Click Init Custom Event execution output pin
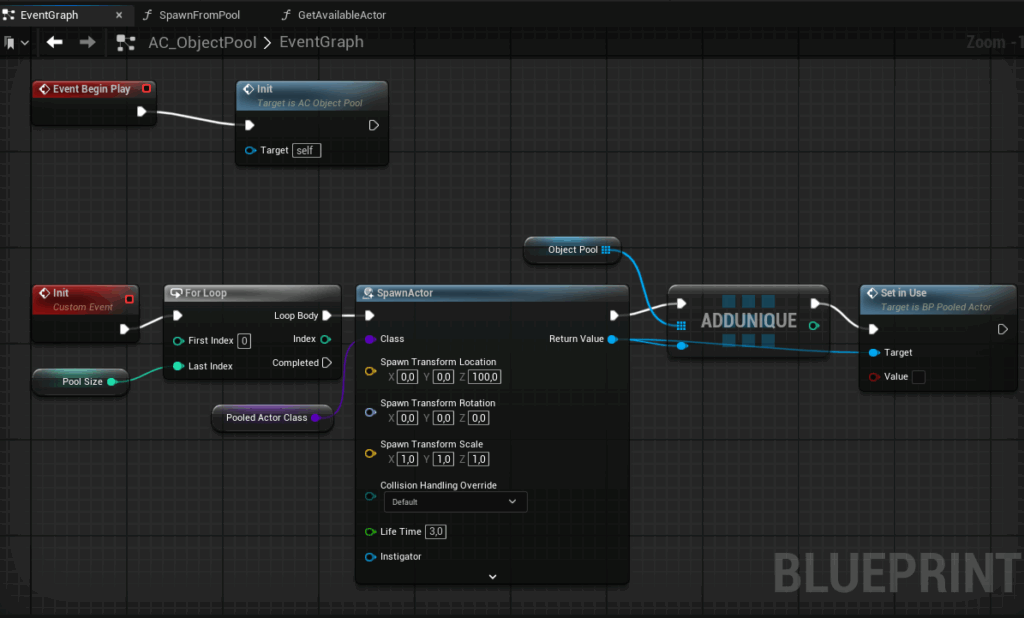 coord(124,329)
